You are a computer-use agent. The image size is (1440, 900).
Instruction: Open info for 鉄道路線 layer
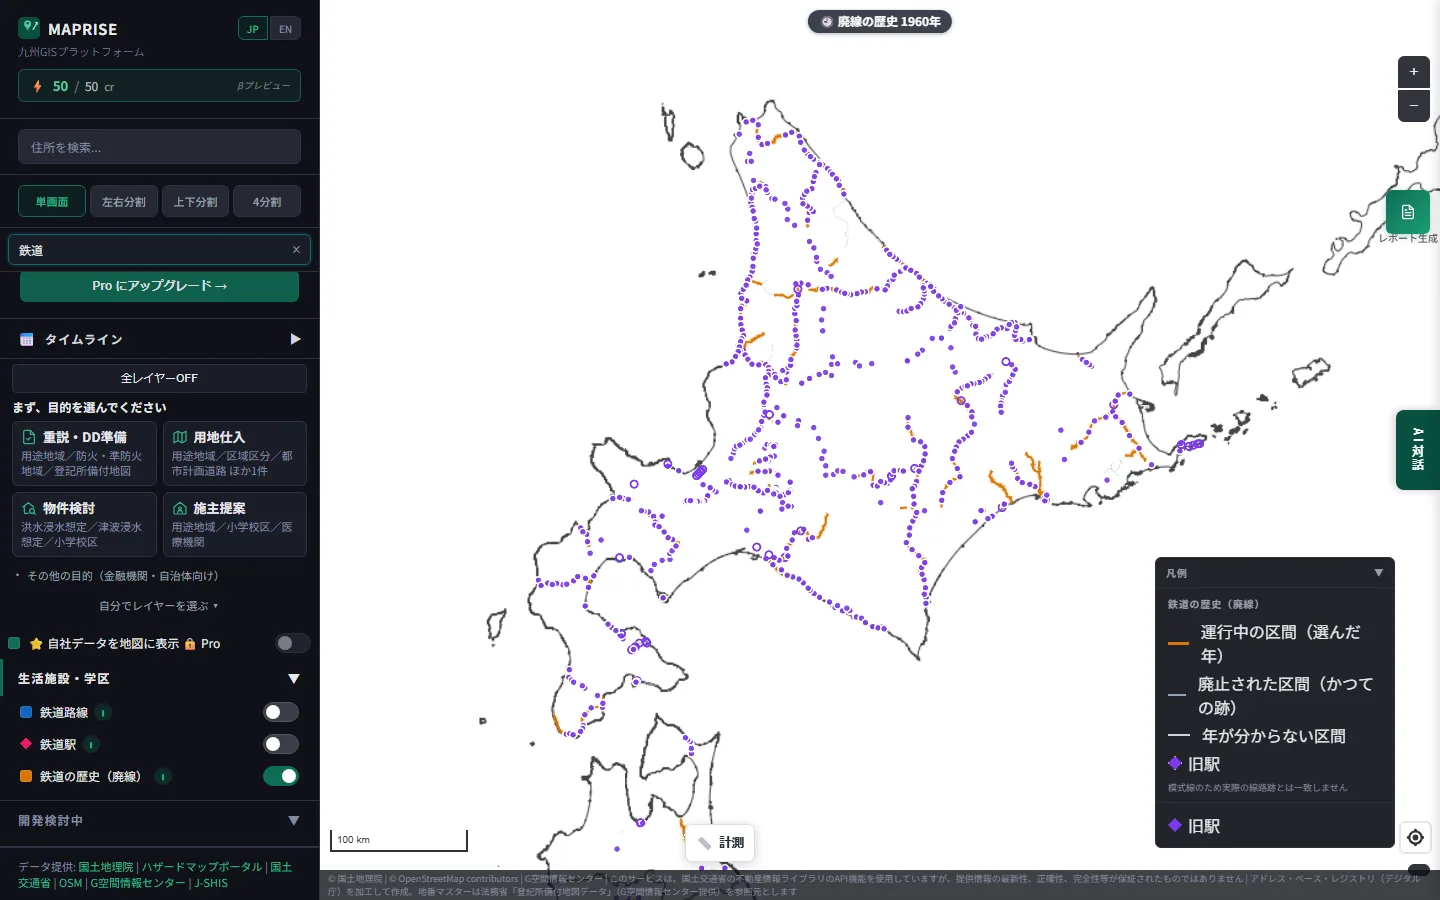coord(103,712)
